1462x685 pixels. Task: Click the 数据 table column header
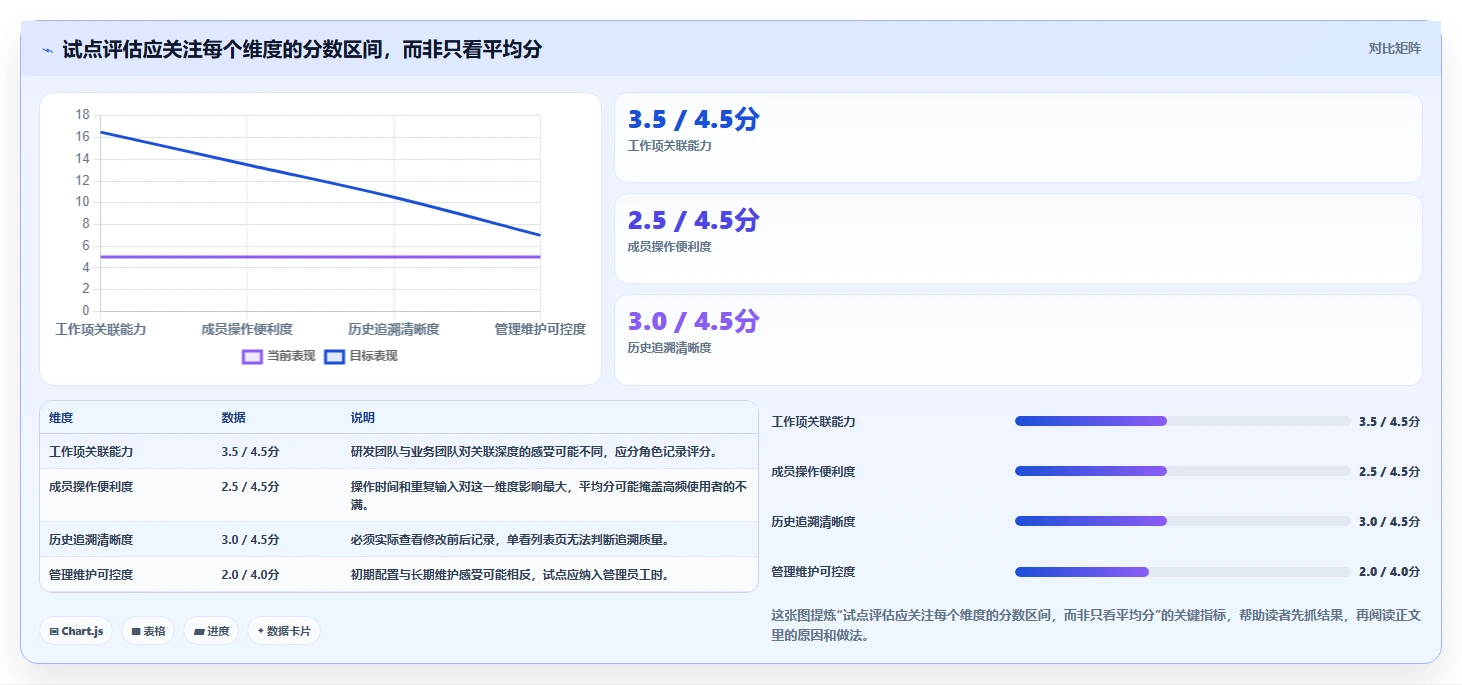pos(233,418)
